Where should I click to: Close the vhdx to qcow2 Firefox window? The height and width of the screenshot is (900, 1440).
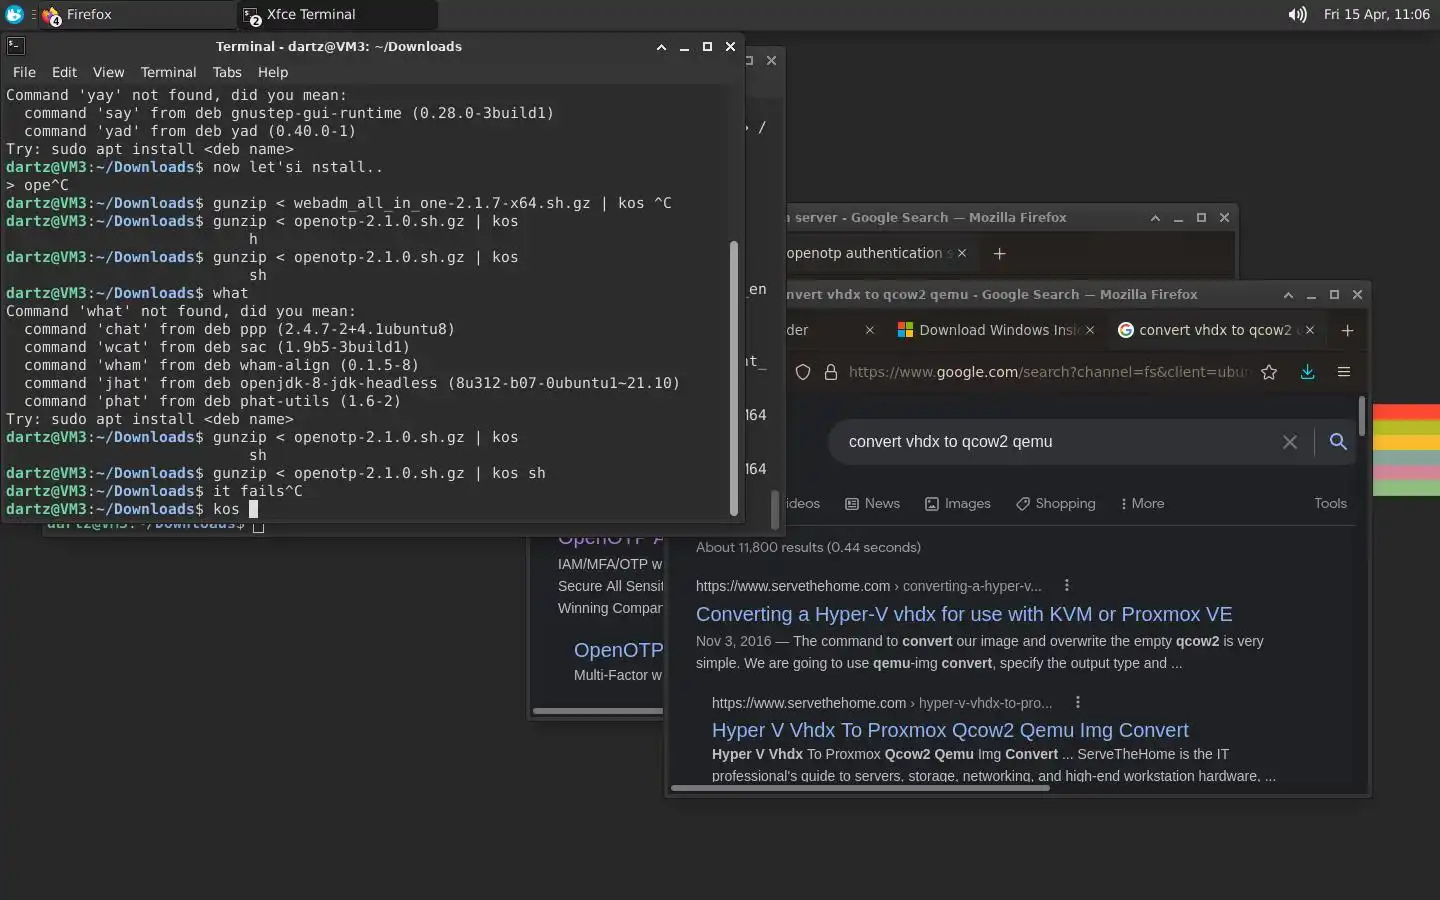pyautogui.click(x=1357, y=295)
